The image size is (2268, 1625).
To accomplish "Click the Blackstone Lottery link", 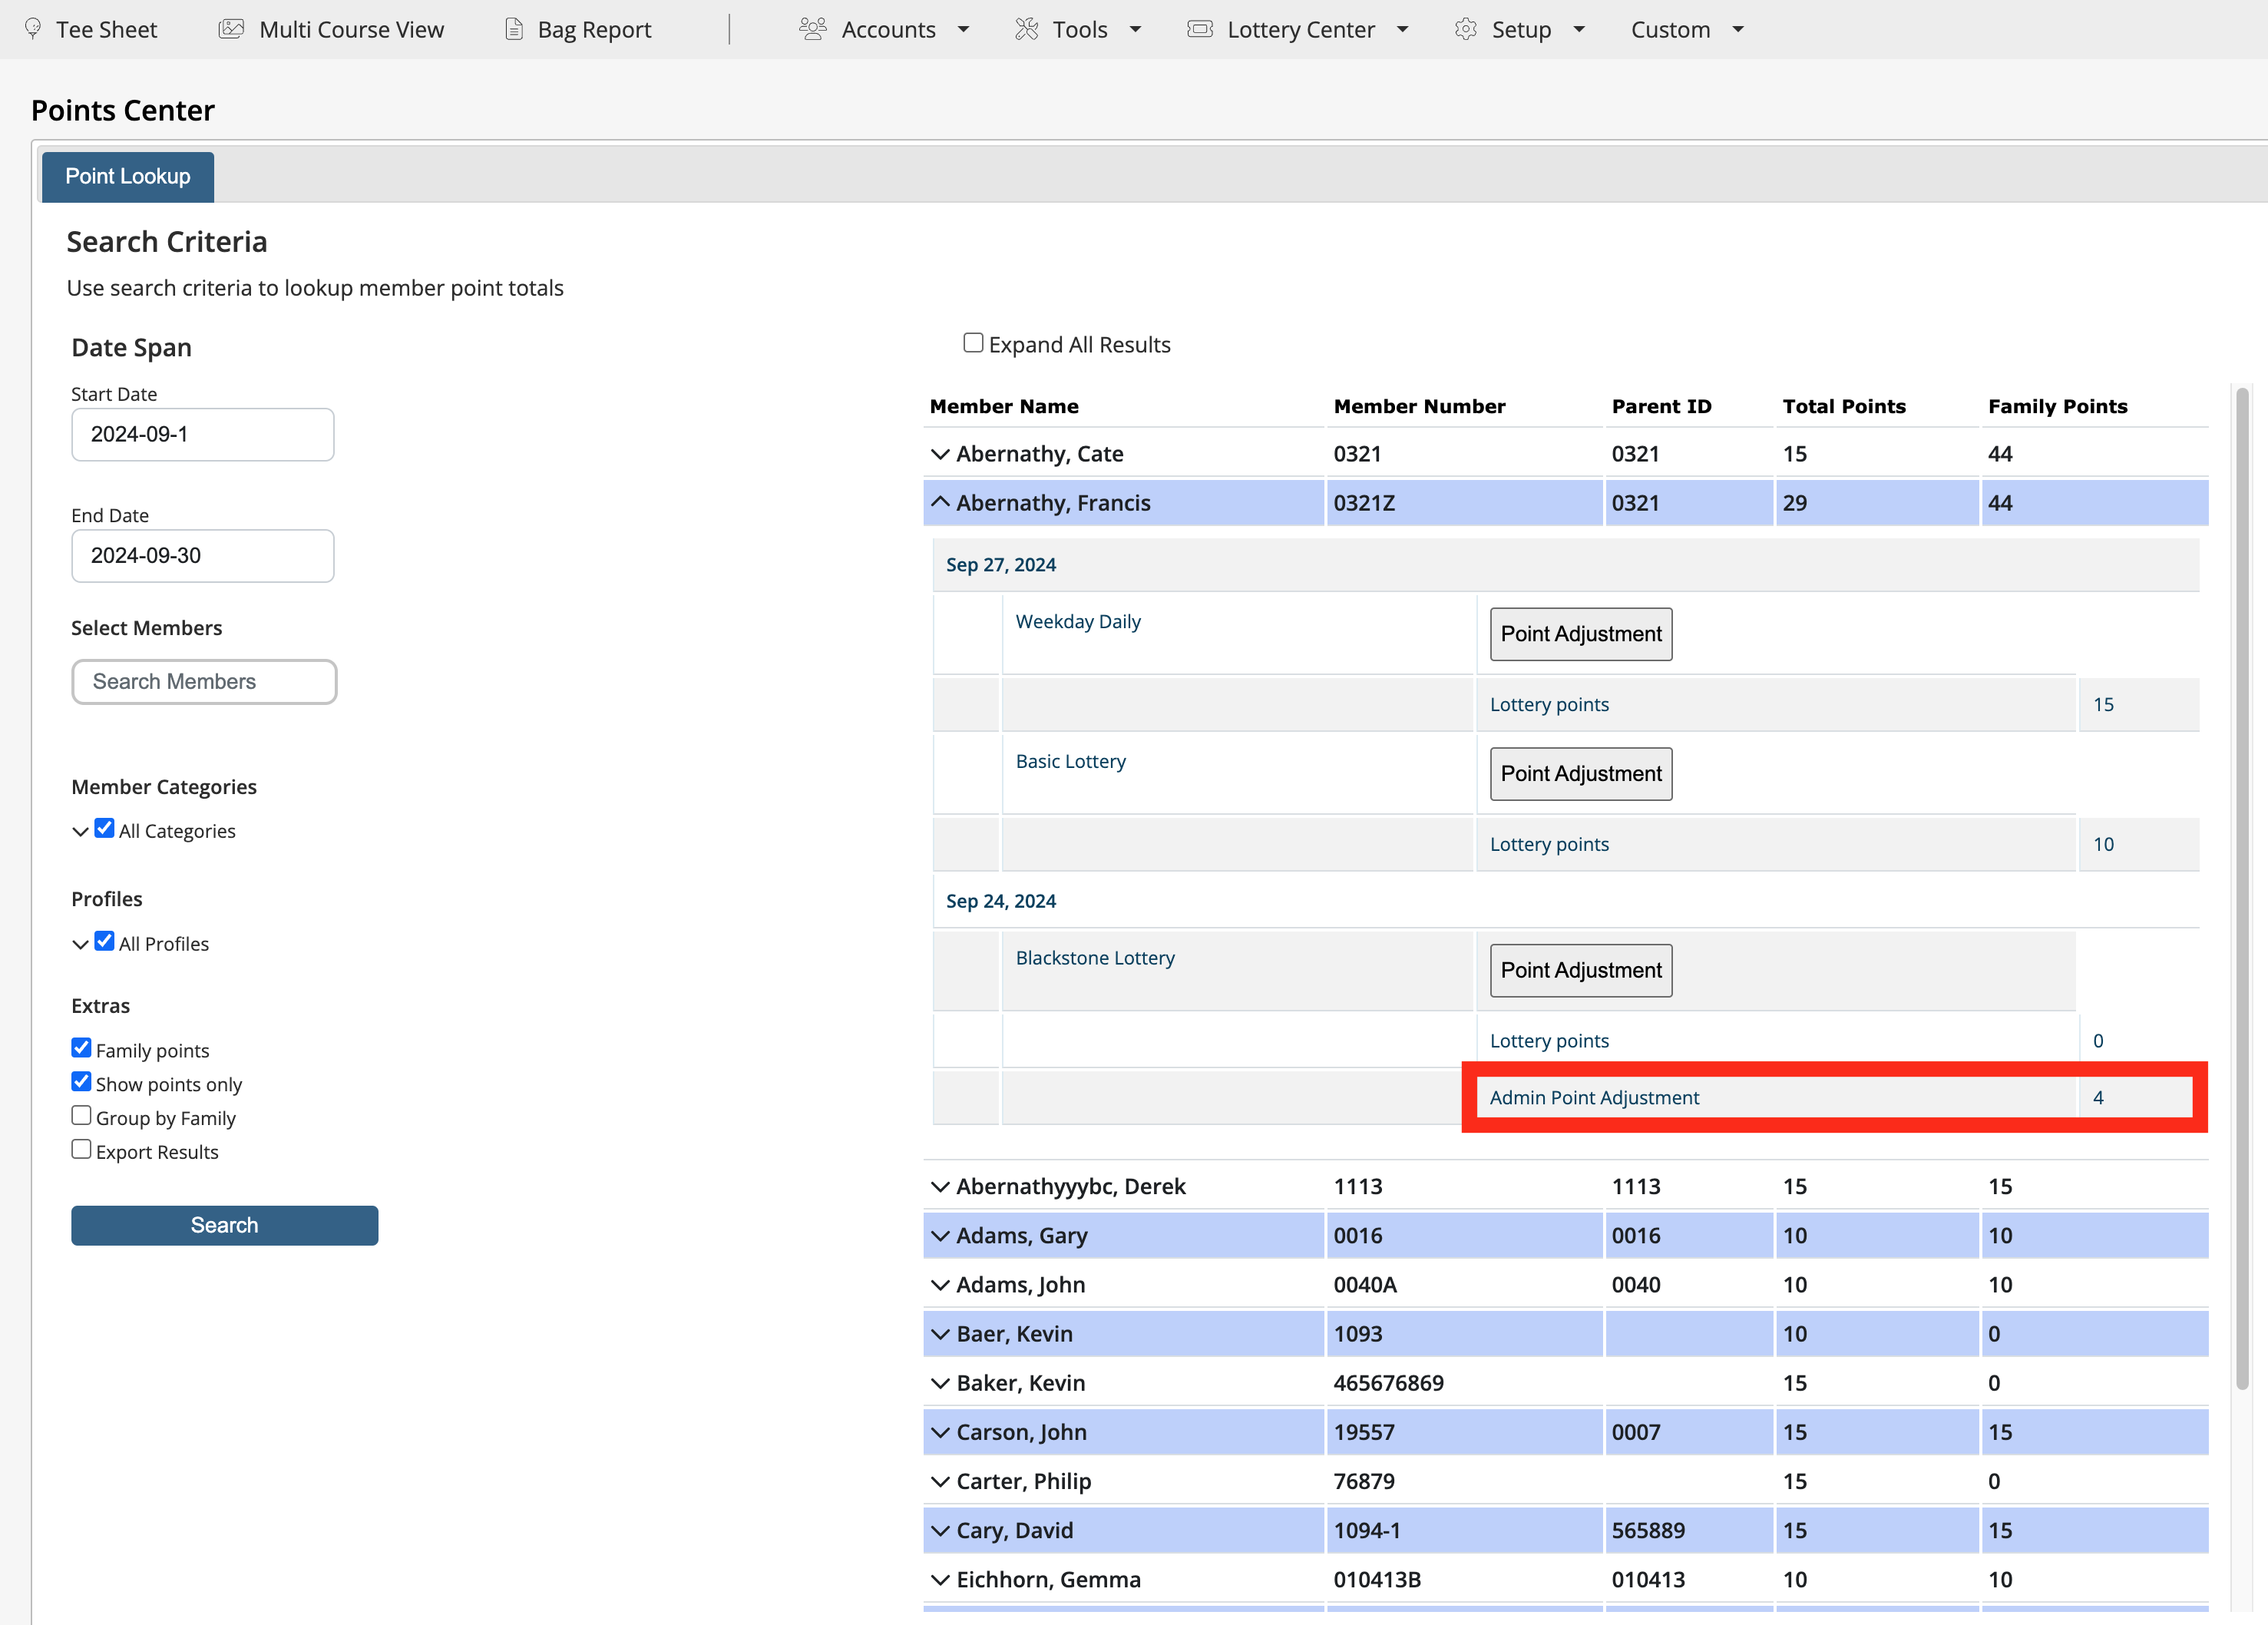I will 1095,957.
